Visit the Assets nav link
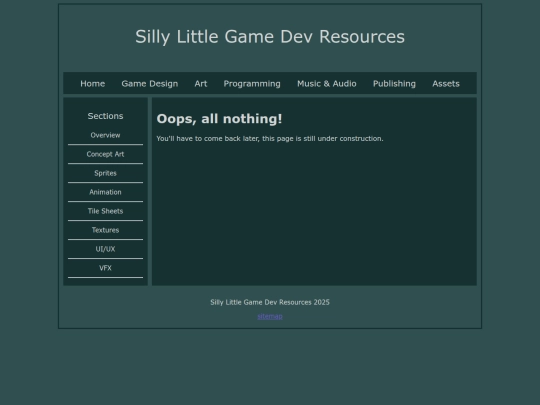 tap(446, 84)
